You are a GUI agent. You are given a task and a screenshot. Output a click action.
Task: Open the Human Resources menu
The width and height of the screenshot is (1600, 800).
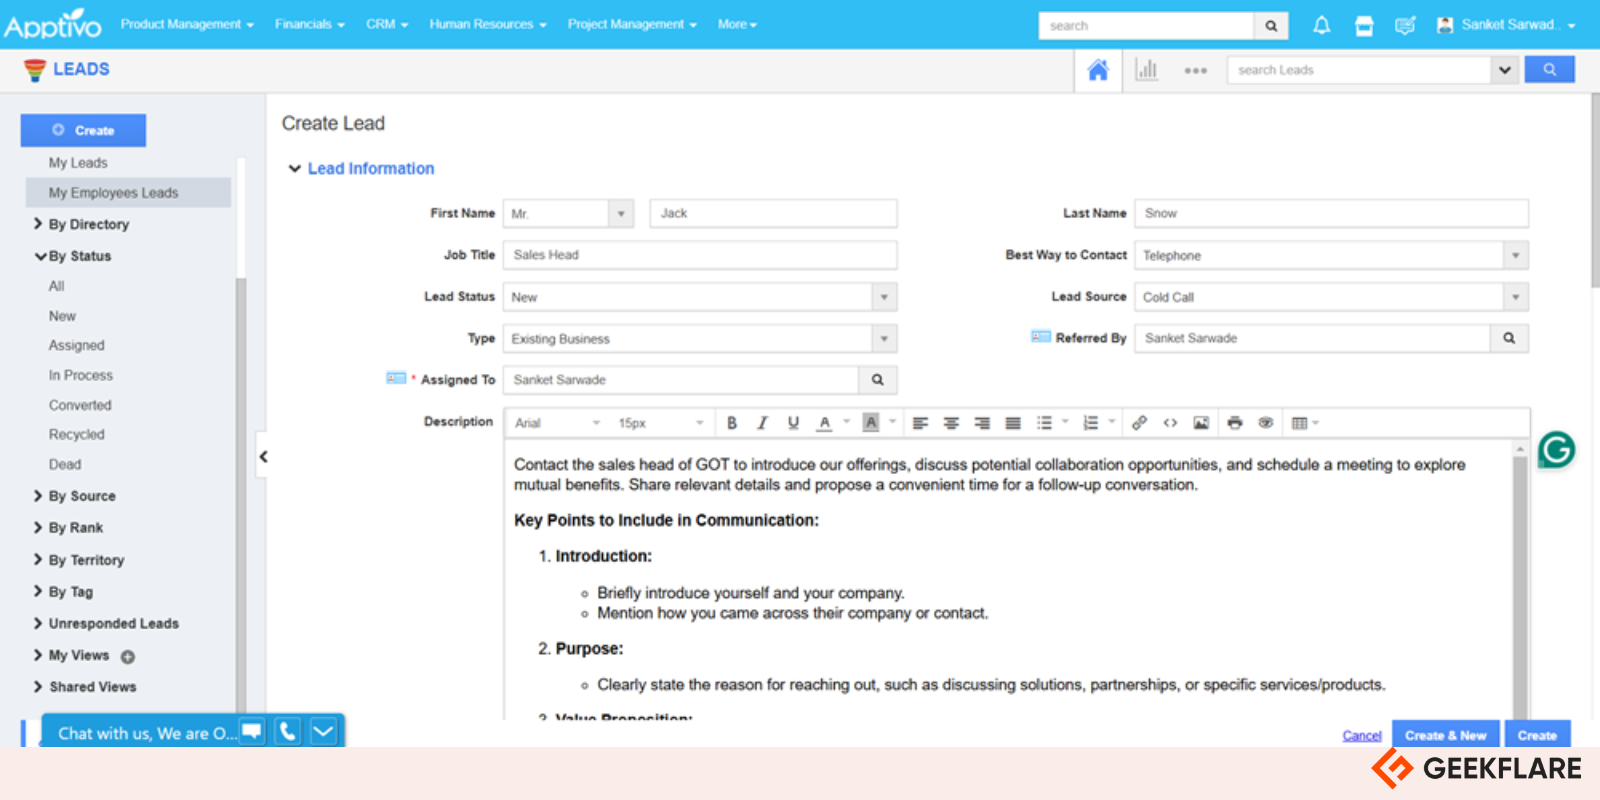488,24
